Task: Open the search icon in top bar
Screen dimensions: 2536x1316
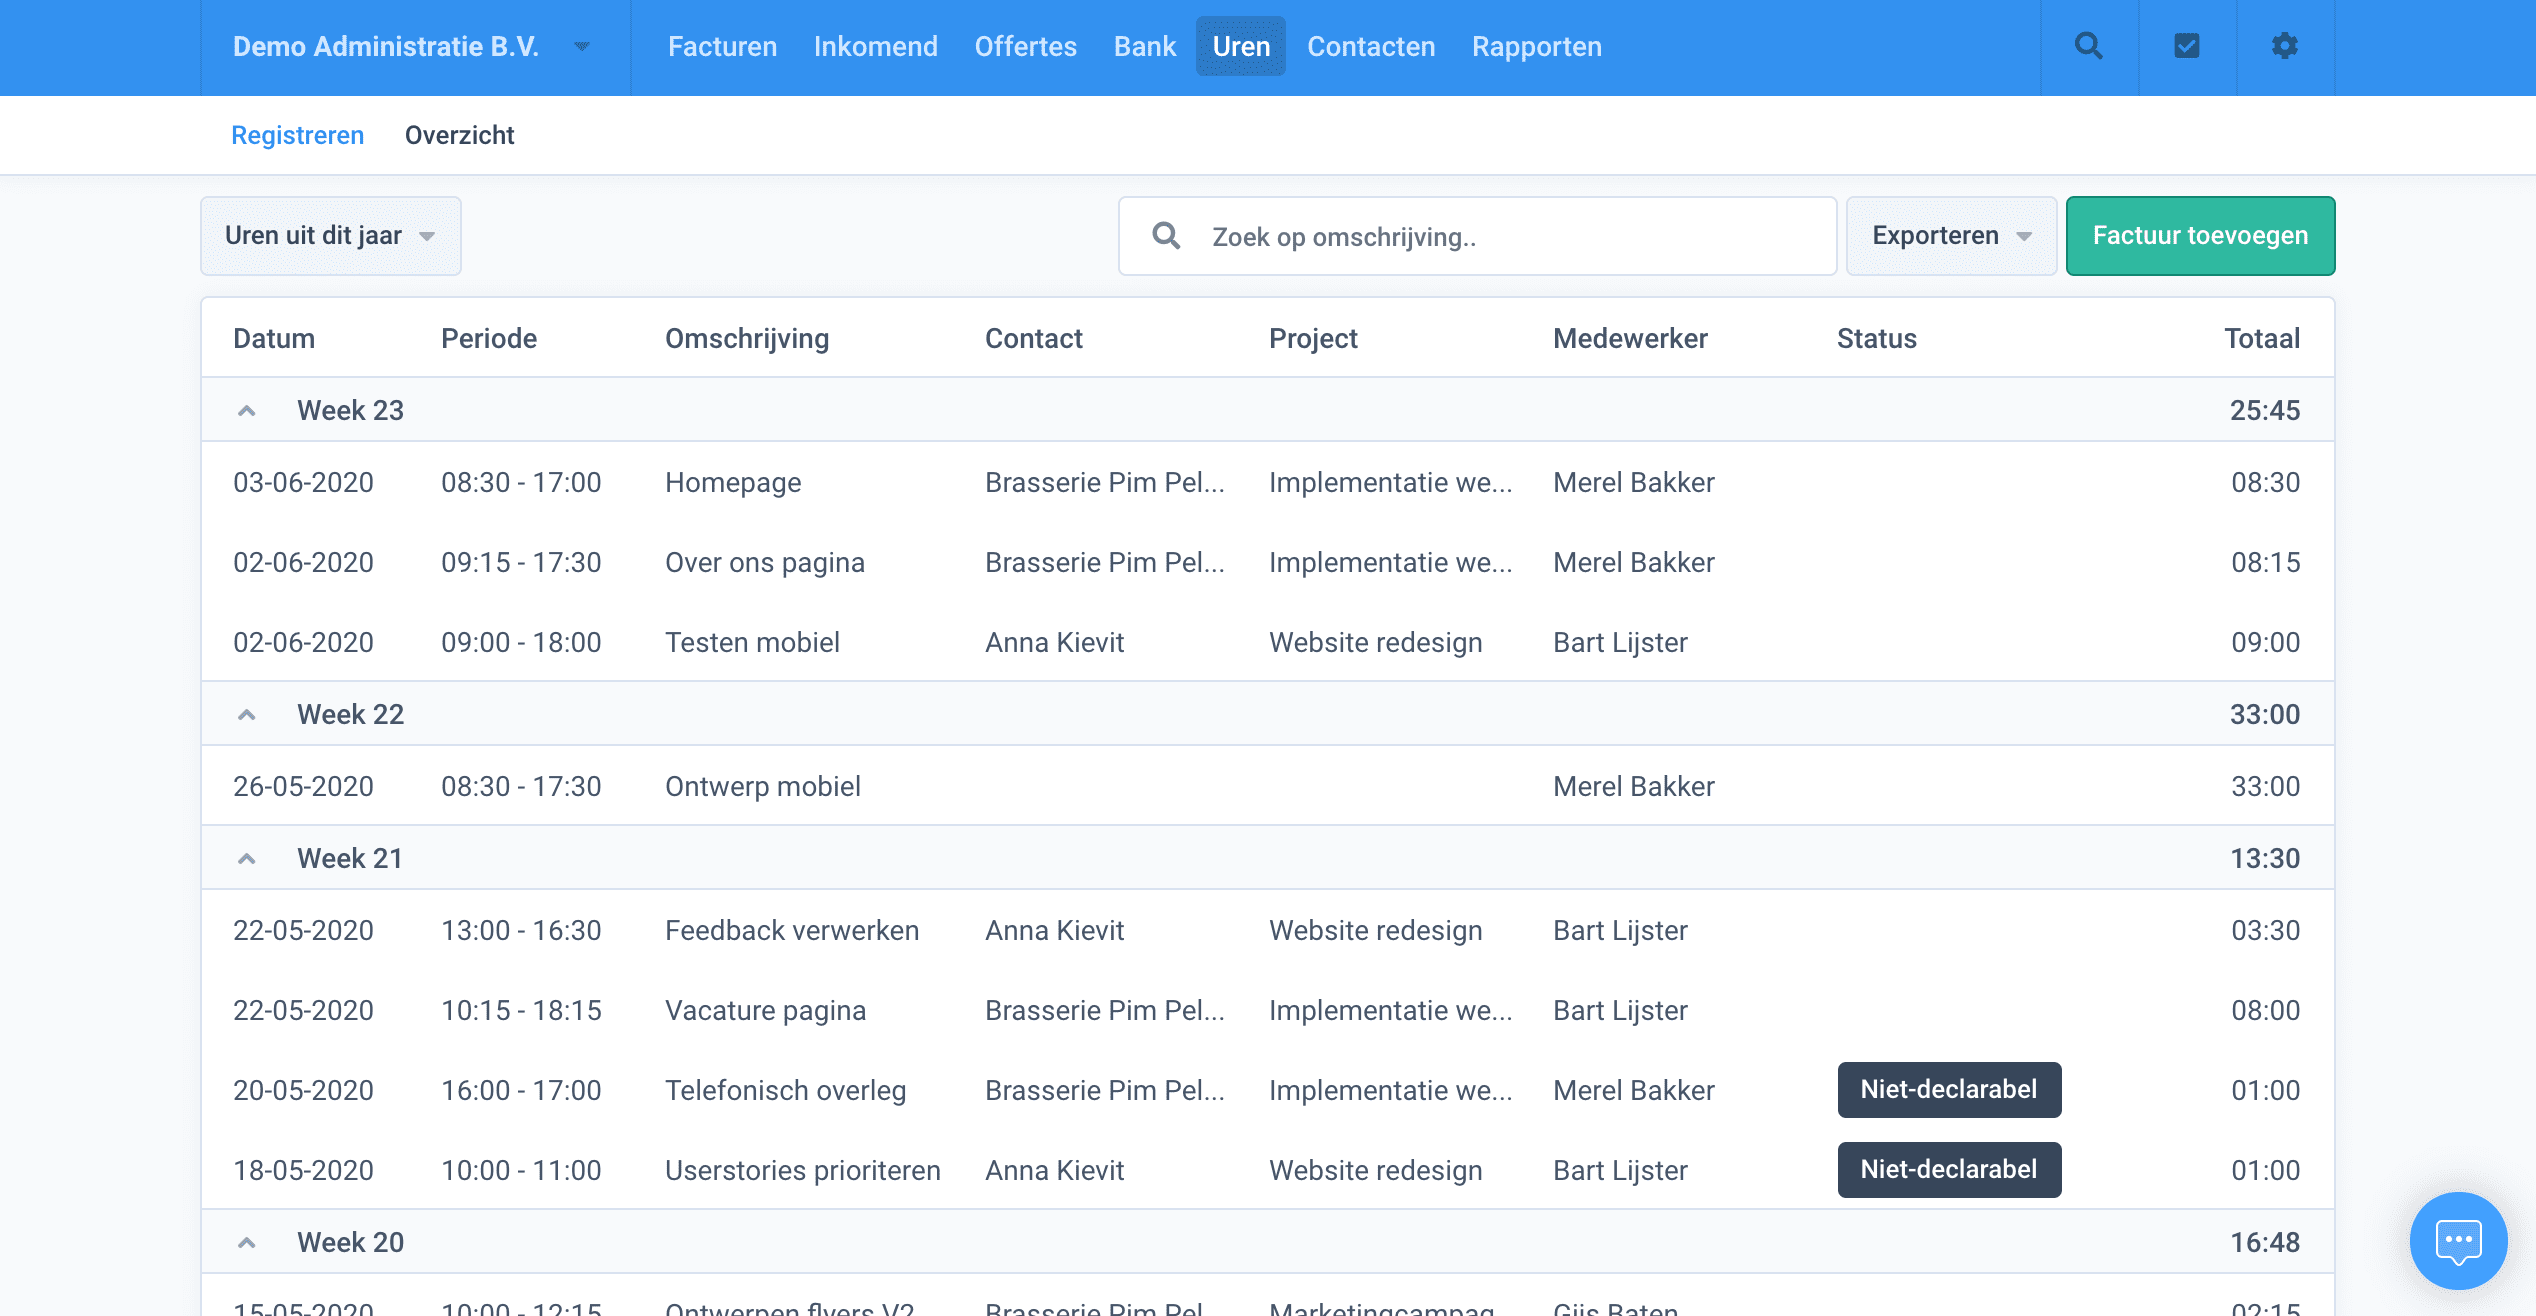Action: coord(2088,46)
